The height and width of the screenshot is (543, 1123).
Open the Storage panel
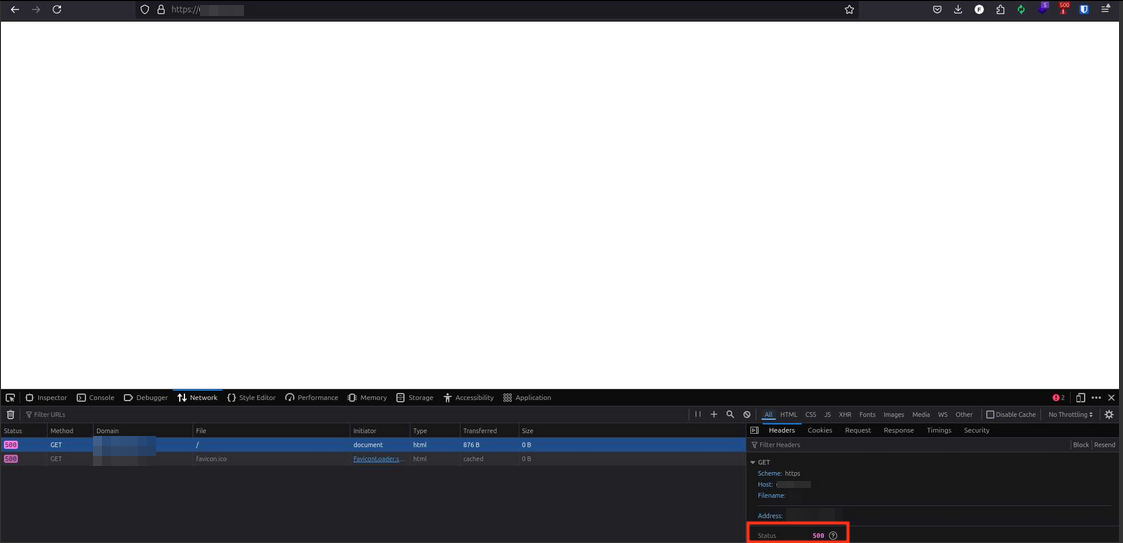[x=415, y=398]
